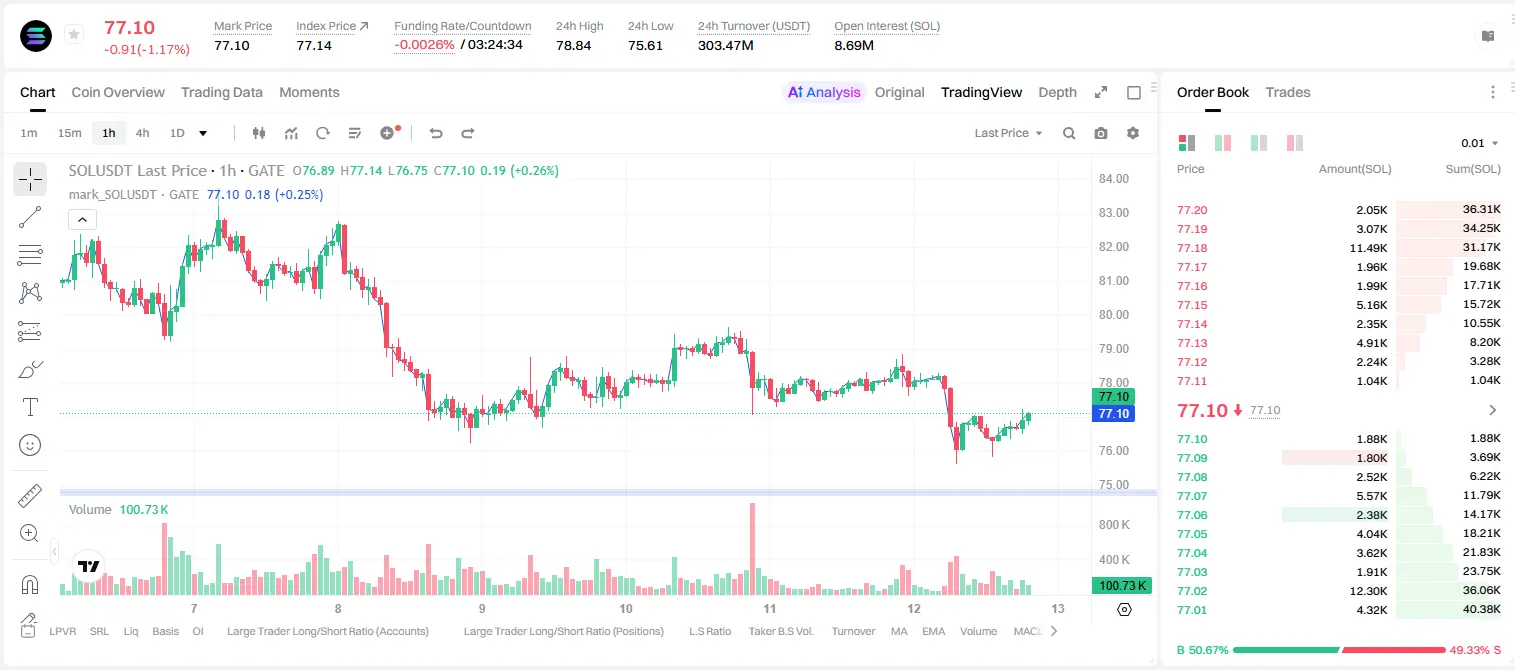1515x670 pixels.
Task: Select the text annotation tool
Action: click(30, 407)
